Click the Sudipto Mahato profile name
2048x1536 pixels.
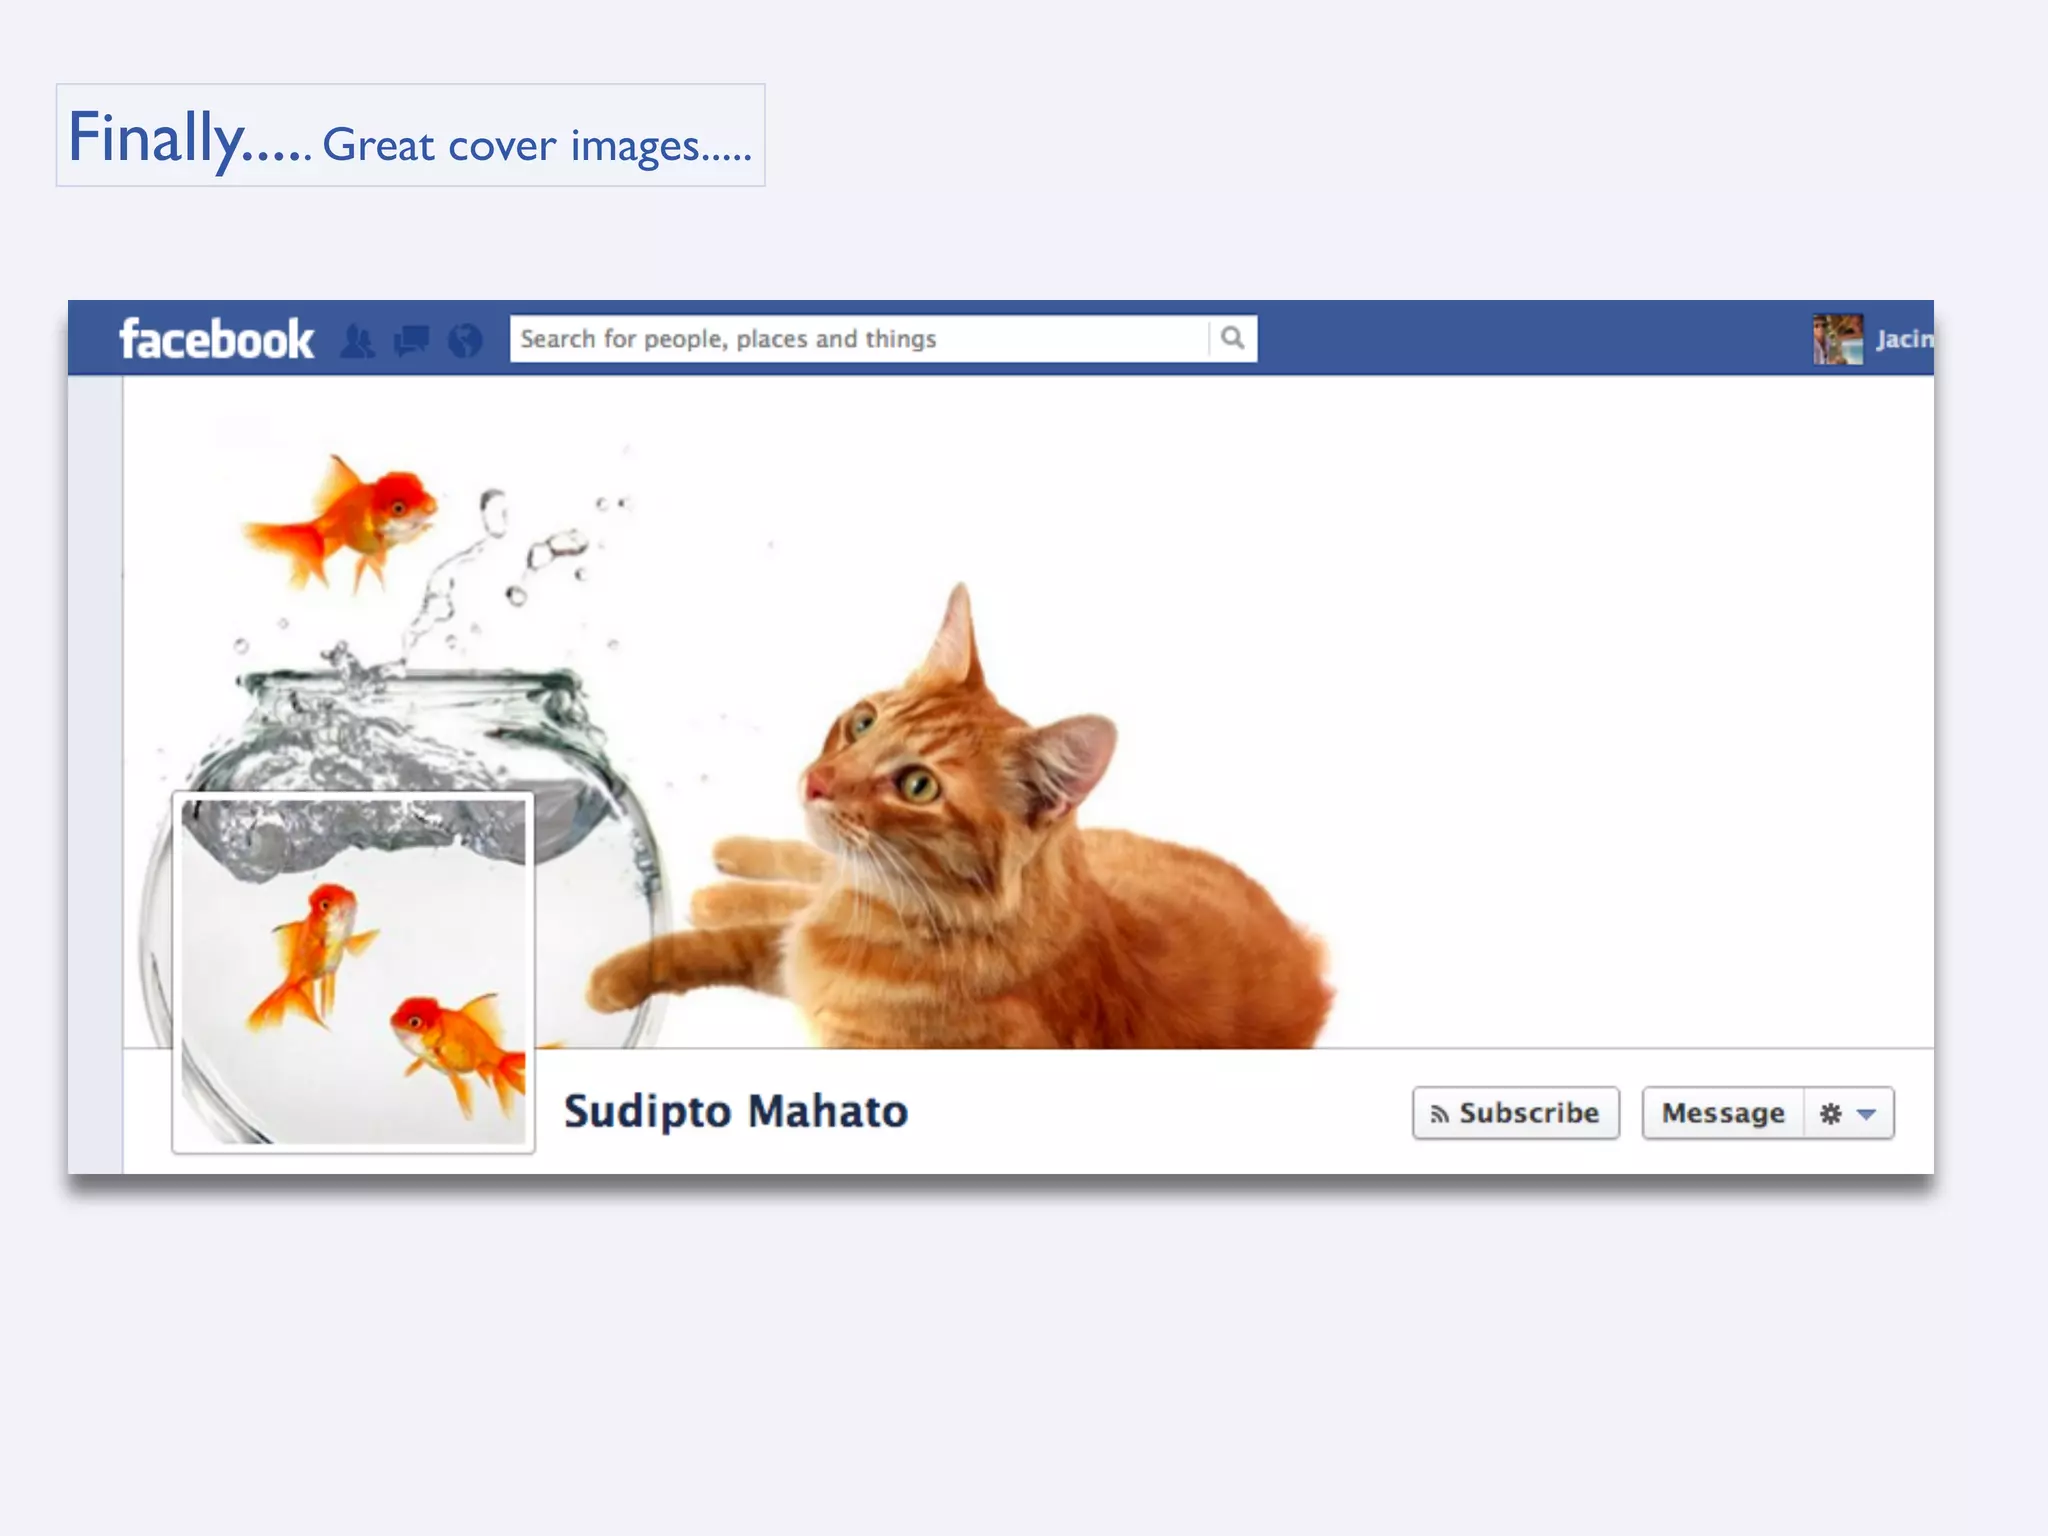(x=736, y=1111)
